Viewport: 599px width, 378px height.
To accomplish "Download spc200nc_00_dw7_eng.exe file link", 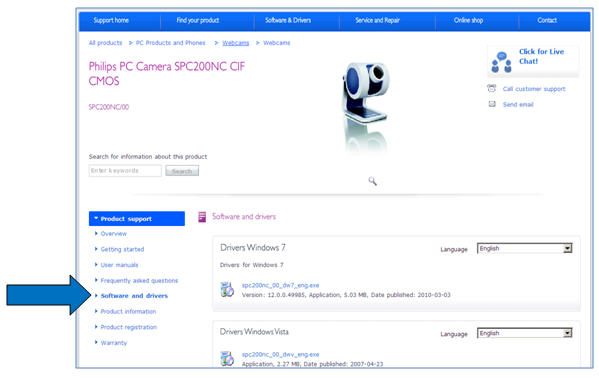I will pyautogui.click(x=280, y=285).
